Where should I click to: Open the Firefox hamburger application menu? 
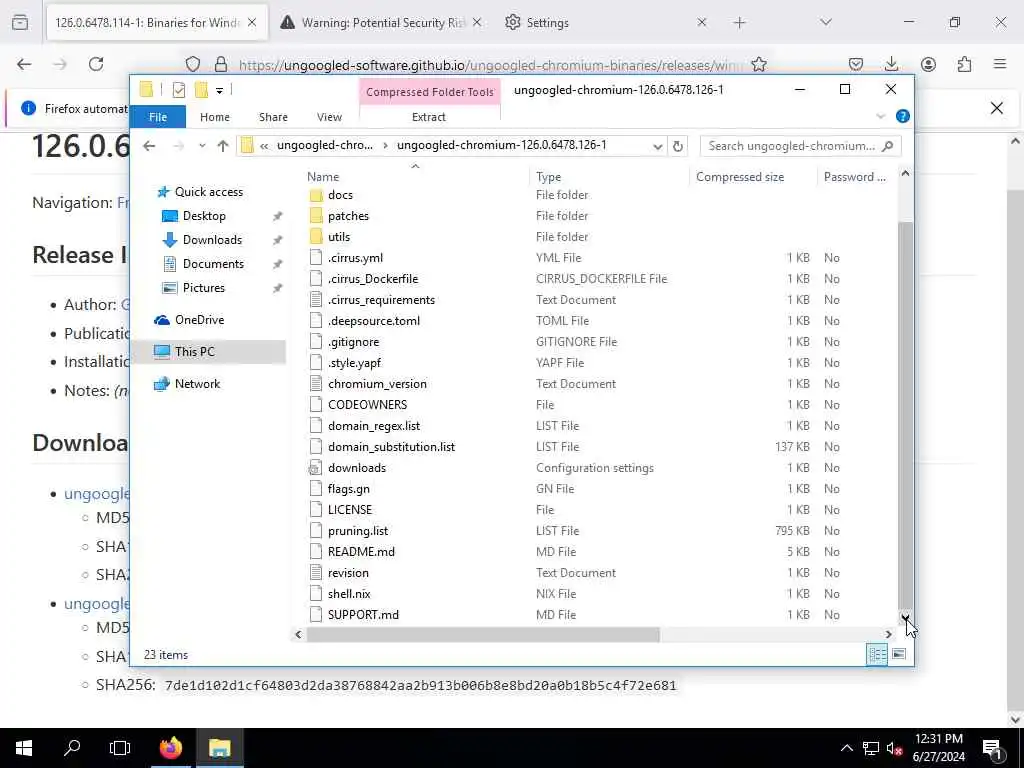1000,64
